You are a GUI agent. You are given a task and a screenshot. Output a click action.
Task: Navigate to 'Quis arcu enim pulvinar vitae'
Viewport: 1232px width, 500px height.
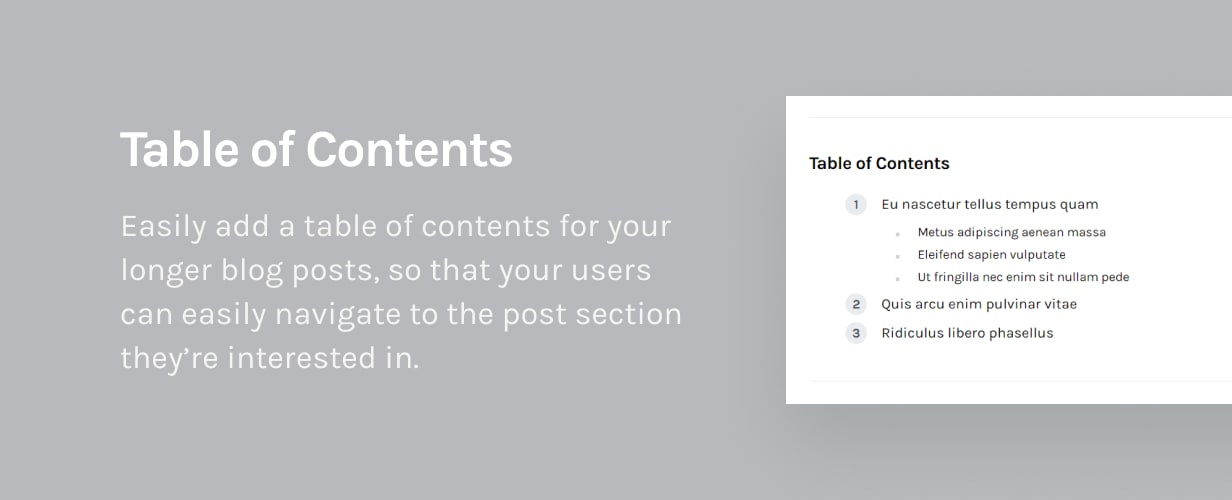pyautogui.click(x=979, y=304)
